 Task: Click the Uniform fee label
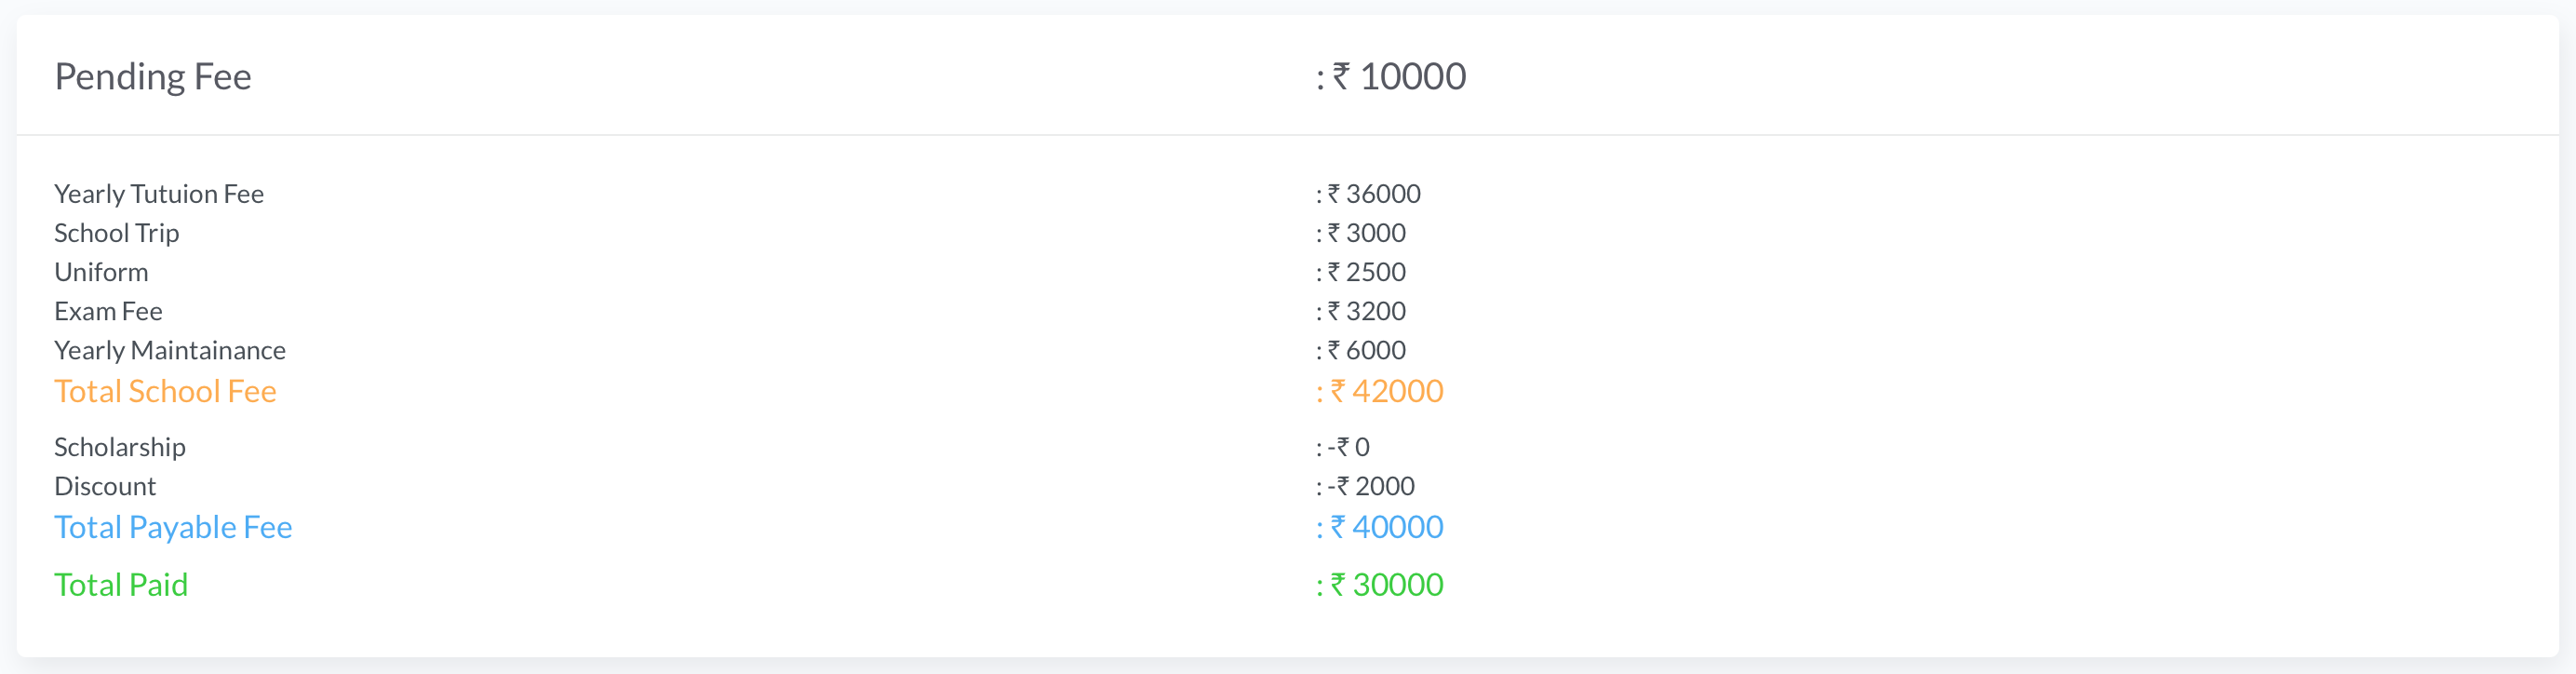(x=101, y=272)
